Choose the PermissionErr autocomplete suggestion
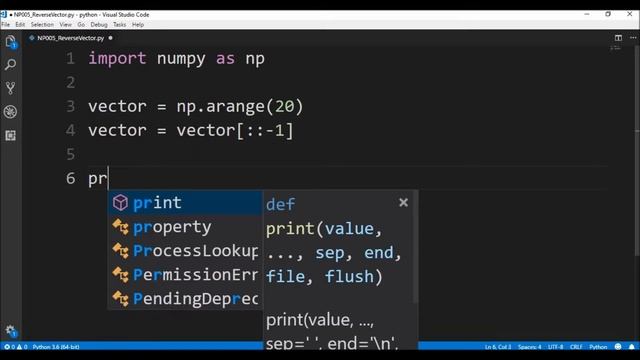Screen dimensions: 640x360 coord(185,274)
